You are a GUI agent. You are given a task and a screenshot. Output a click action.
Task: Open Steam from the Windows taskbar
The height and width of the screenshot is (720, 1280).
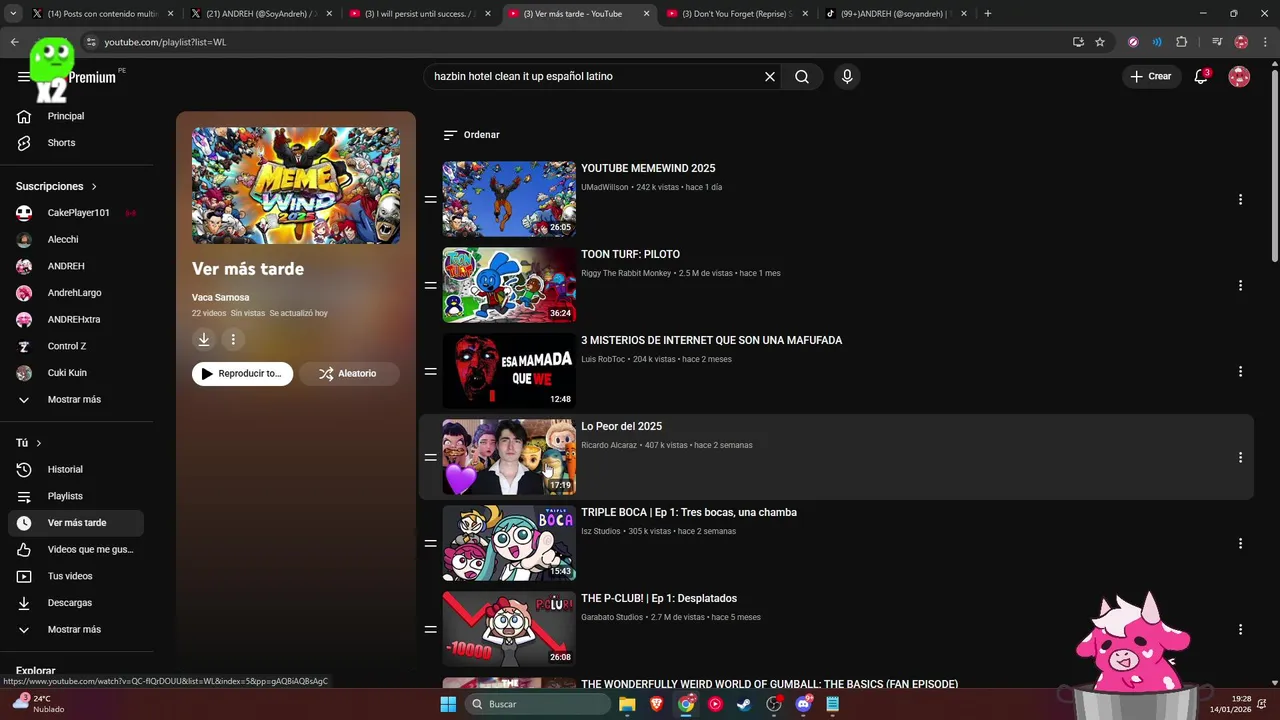pyautogui.click(x=744, y=704)
